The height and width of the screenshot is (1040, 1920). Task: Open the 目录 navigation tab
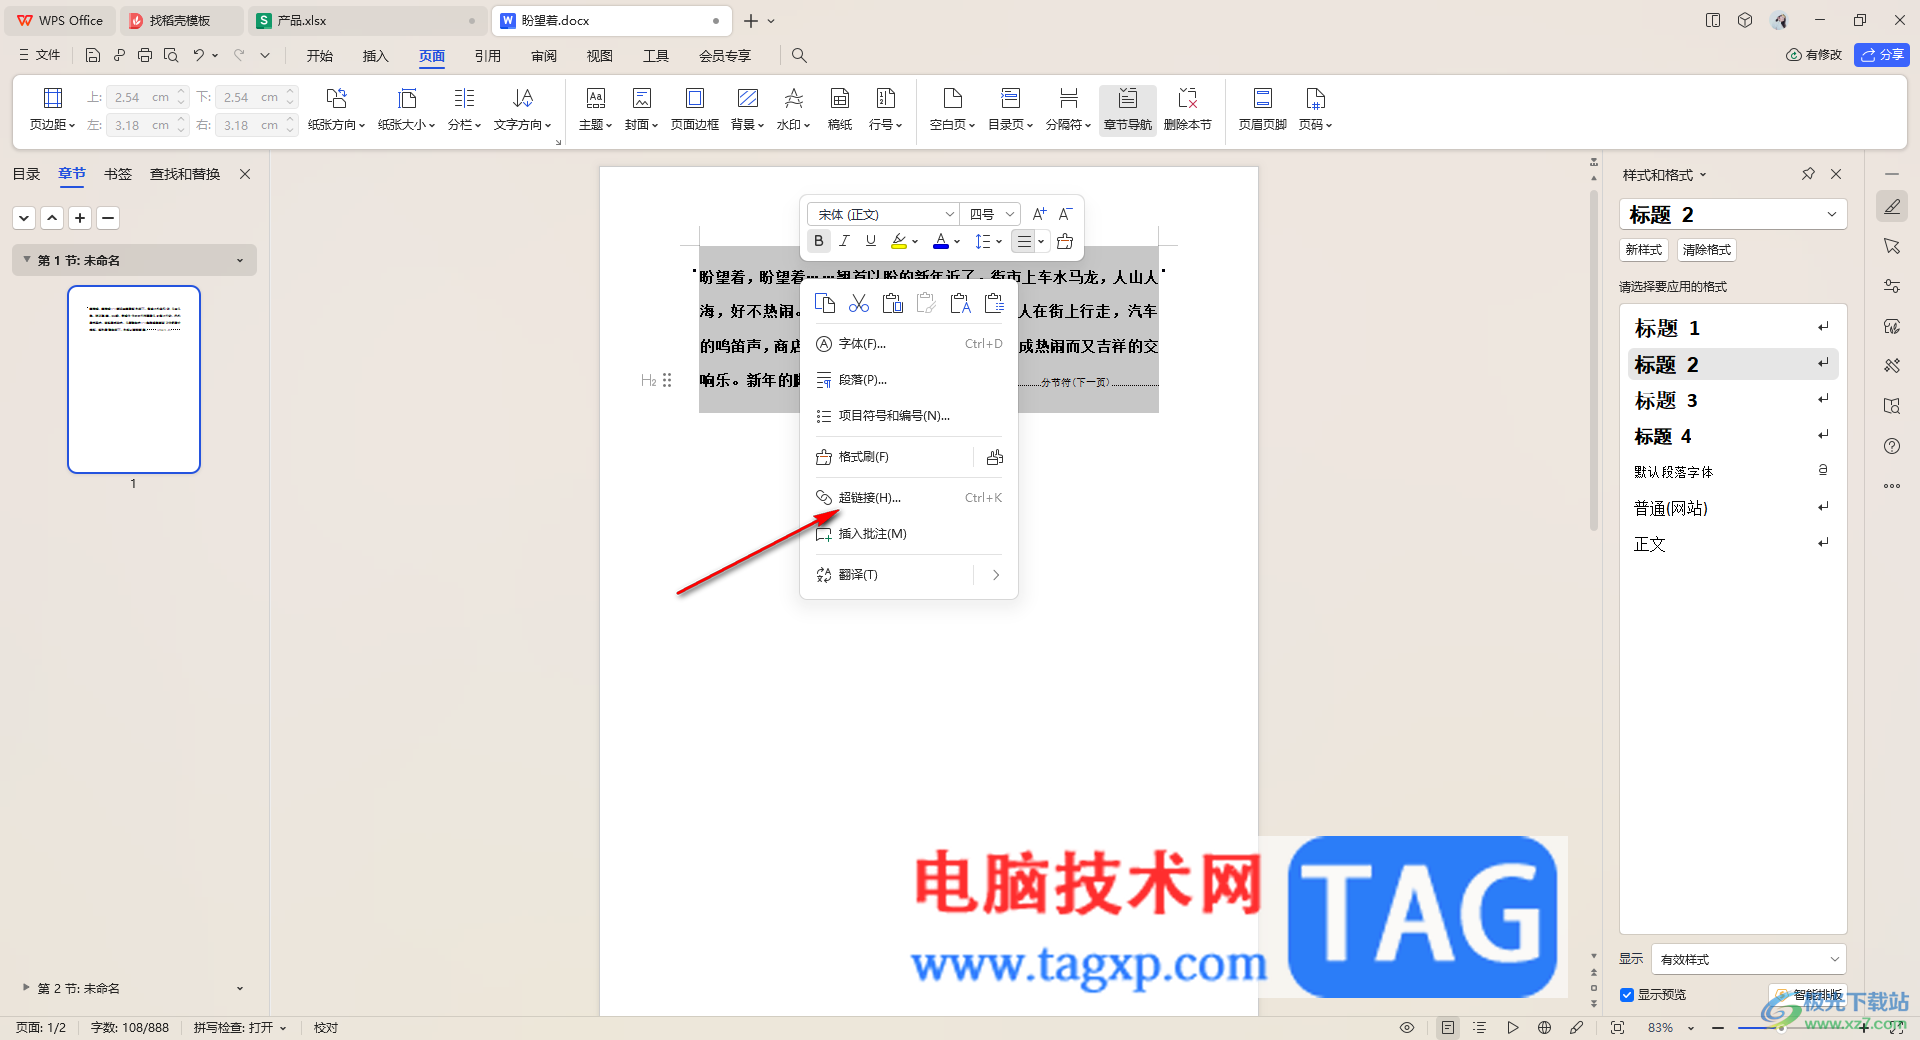click(x=26, y=174)
